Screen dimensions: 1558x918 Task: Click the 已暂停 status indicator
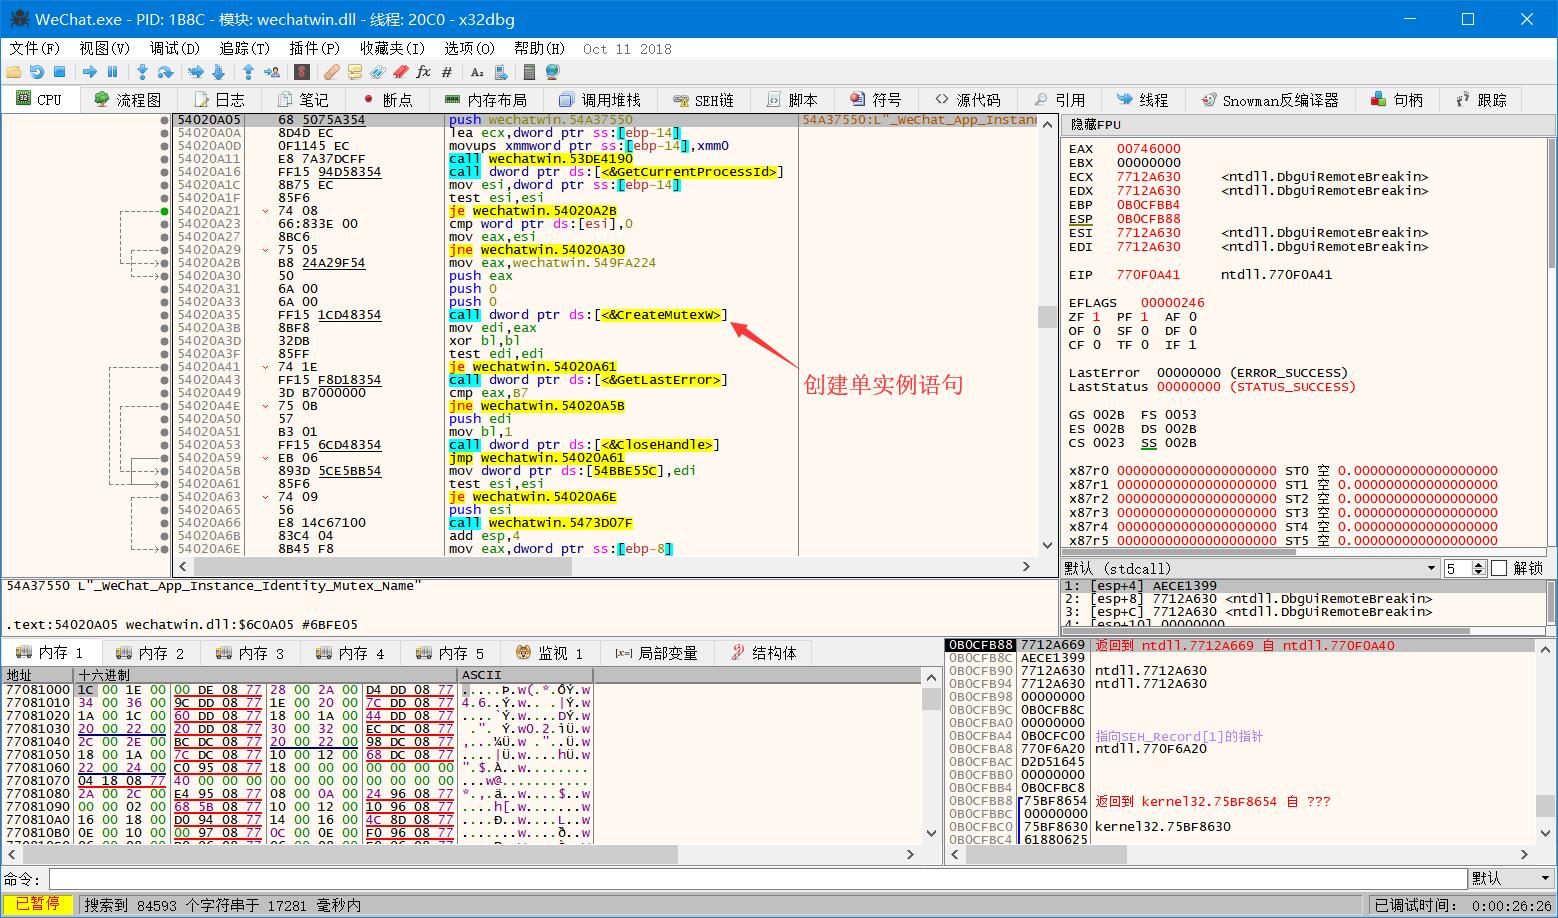[38, 904]
